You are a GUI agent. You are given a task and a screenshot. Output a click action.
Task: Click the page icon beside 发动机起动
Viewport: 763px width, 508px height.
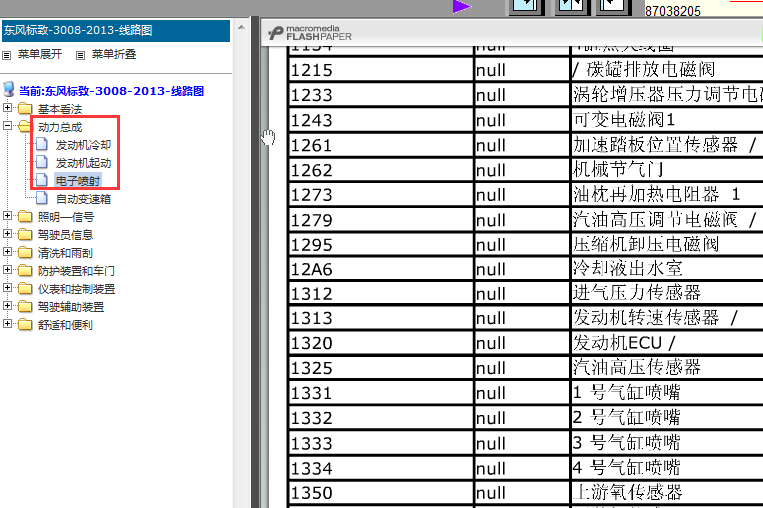pos(42,162)
